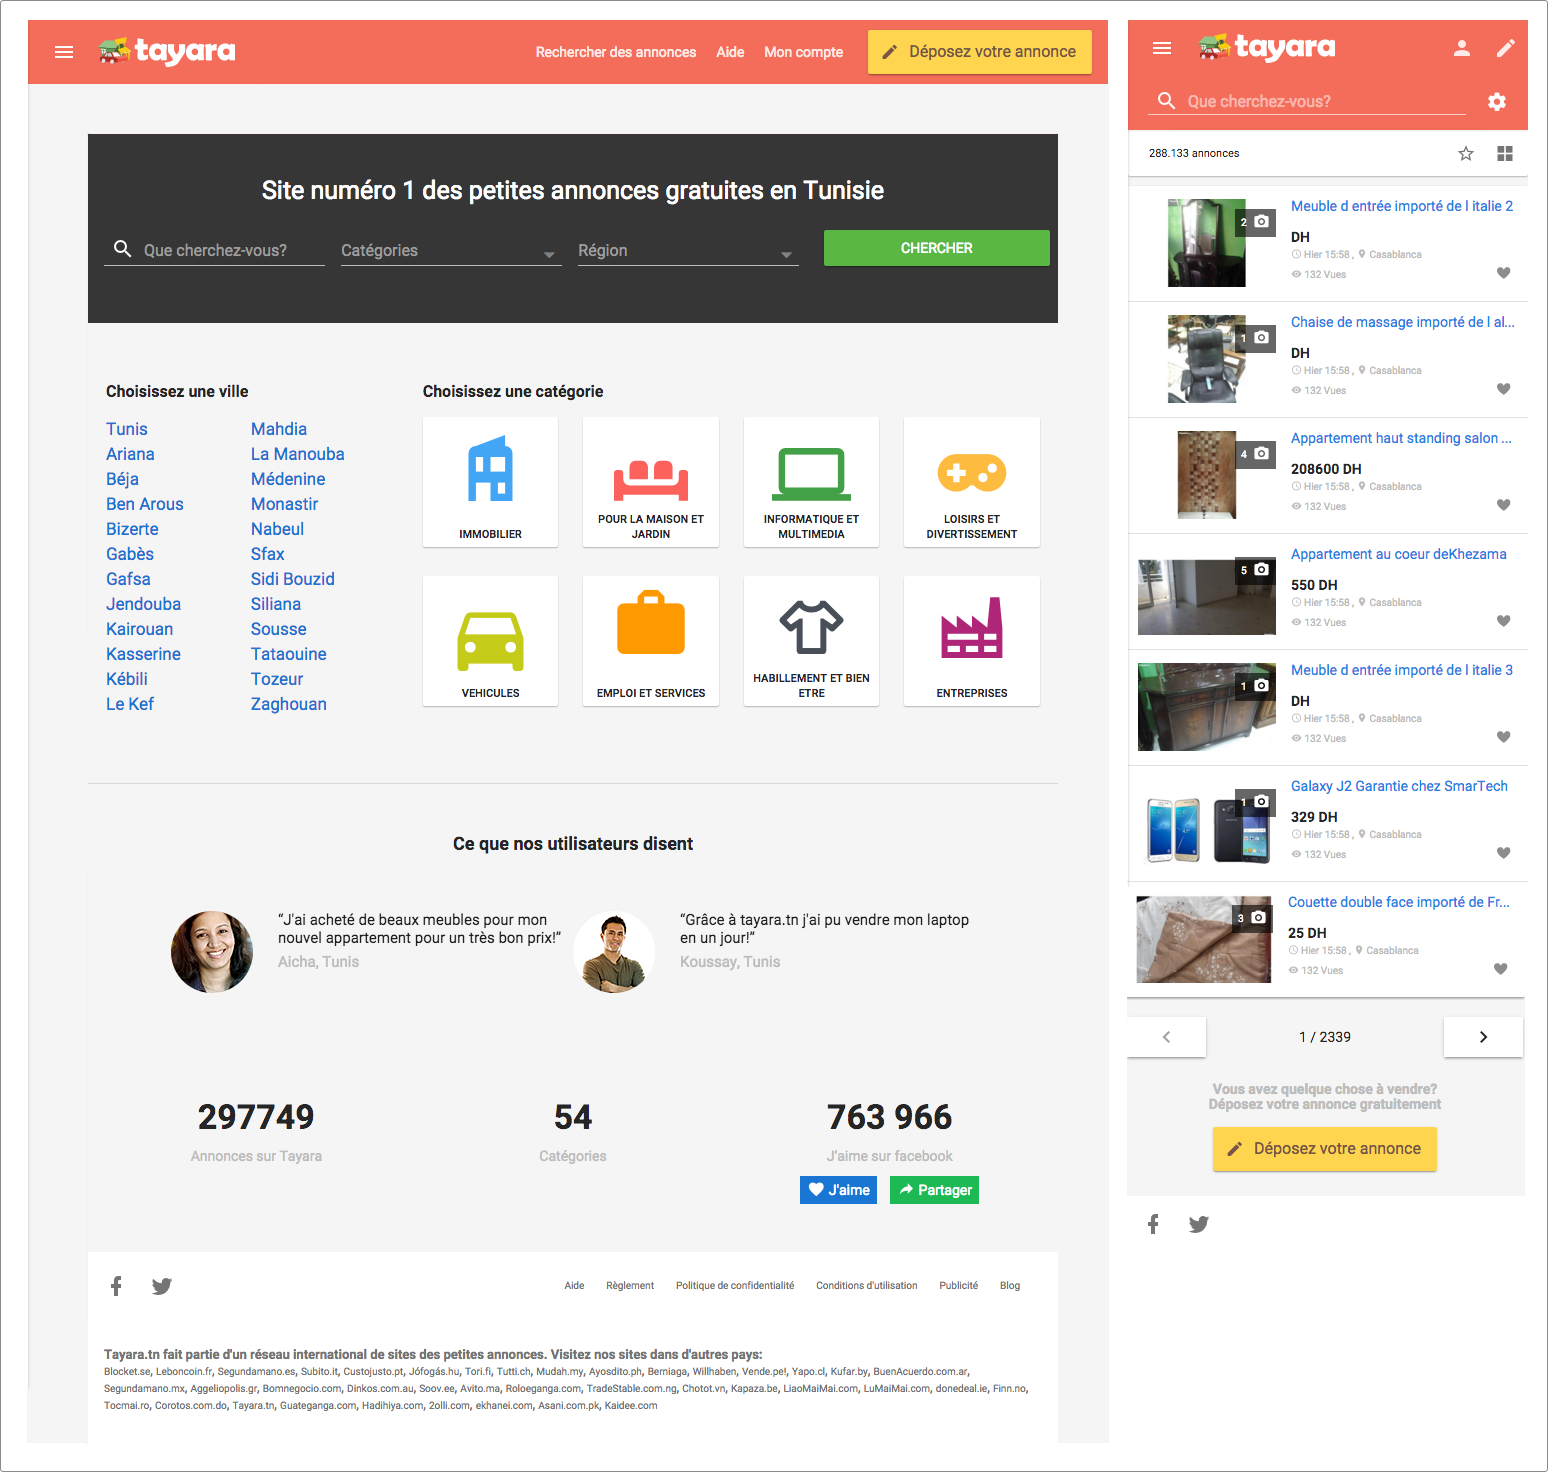Open the Loisirs et Divertissement category
This screenshot has height=1472, width=1548.
(x=971, y=482)
